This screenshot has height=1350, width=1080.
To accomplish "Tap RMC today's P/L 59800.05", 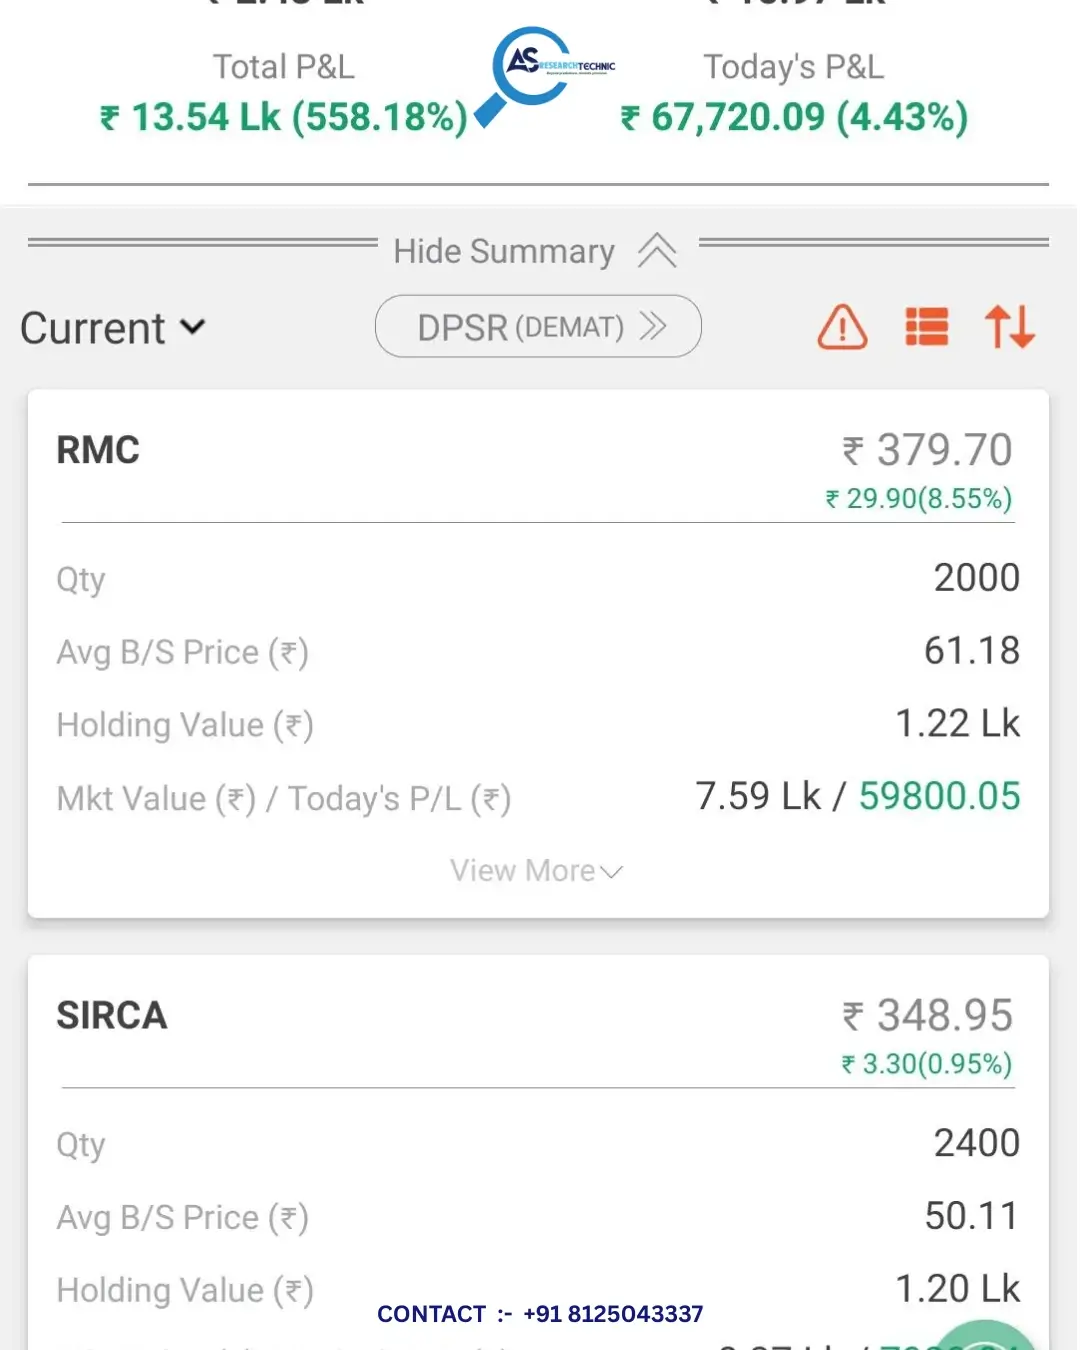I will 939,797.
